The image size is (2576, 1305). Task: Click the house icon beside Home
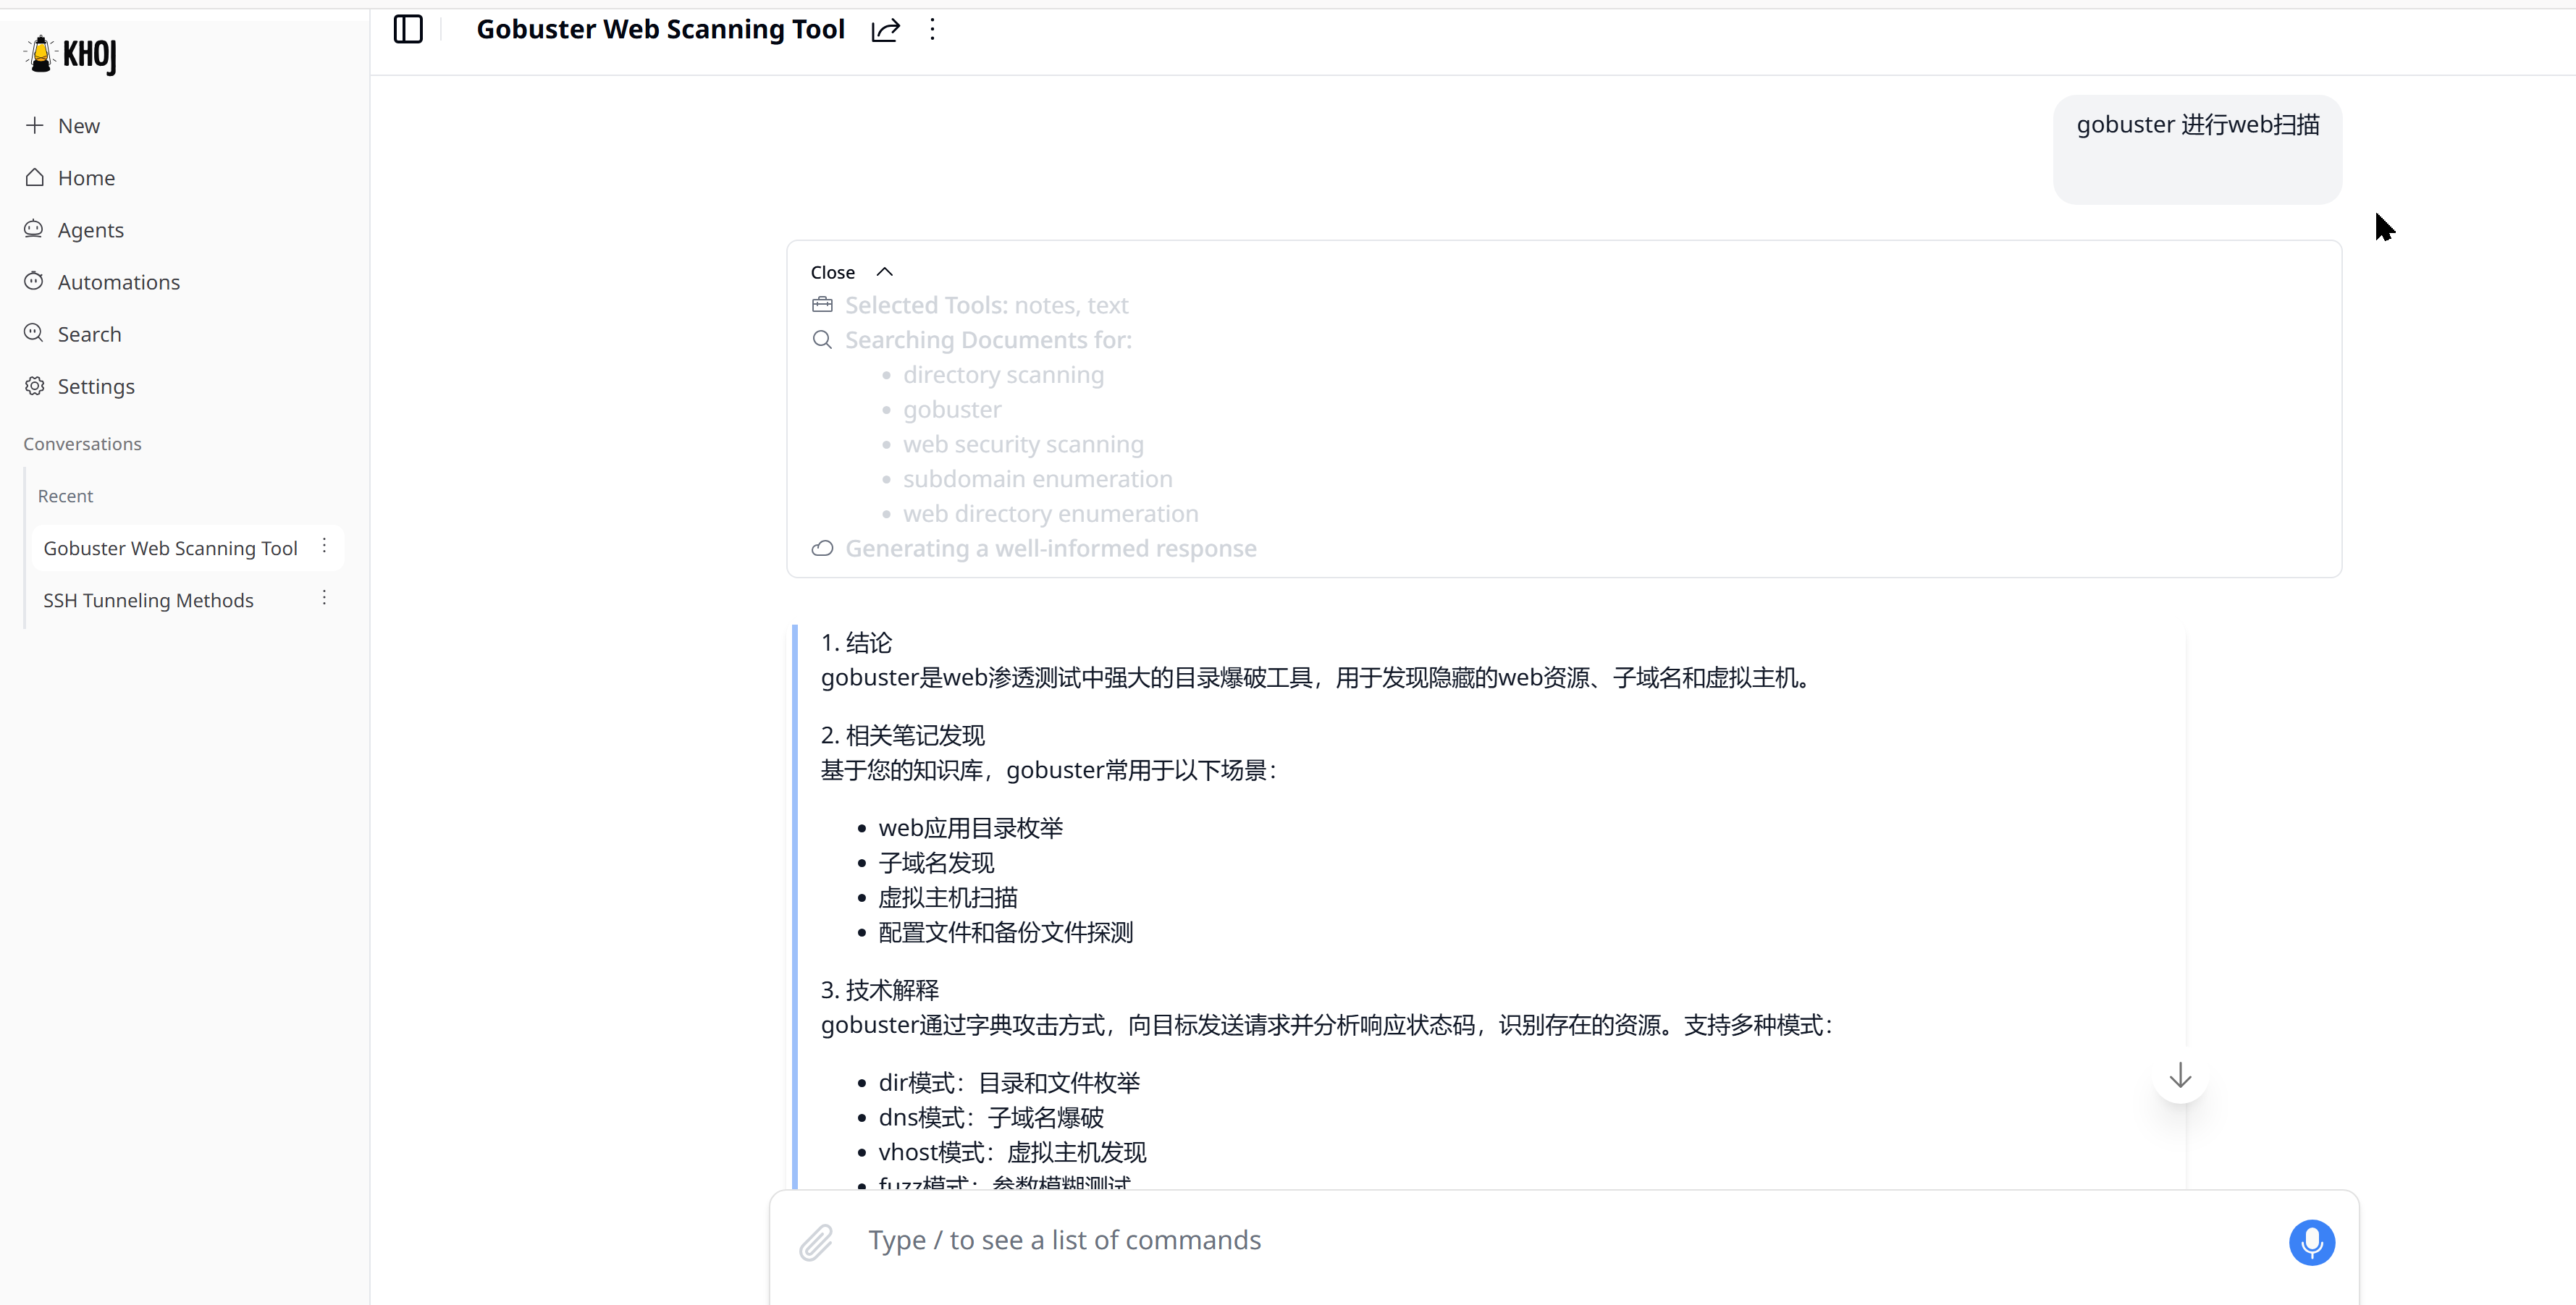pos(35,177)
